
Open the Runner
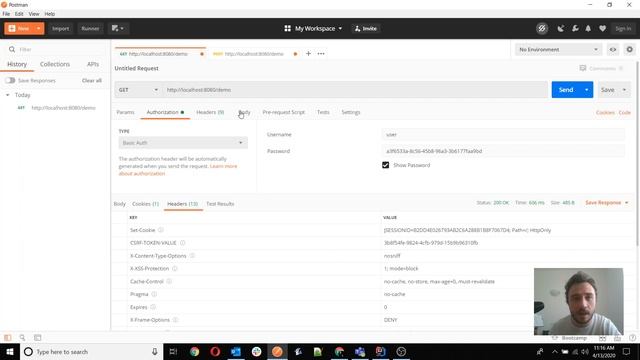pyautogui.click(x=90, y=29)
